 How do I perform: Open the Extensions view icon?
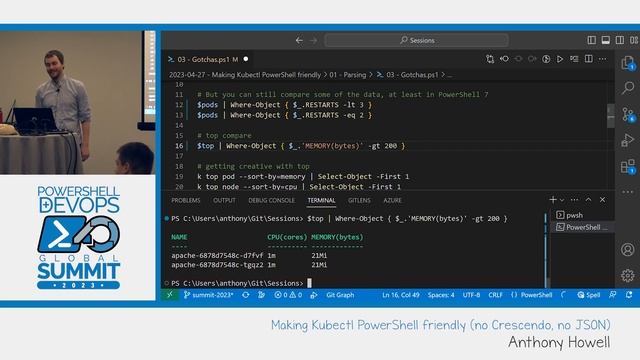coord(628,166)
